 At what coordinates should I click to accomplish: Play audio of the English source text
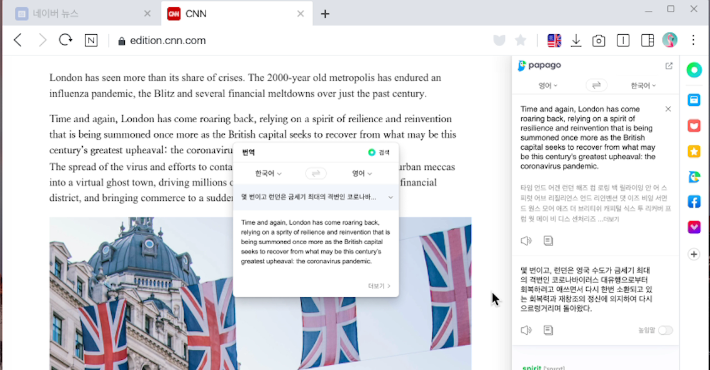coord(526,241)
